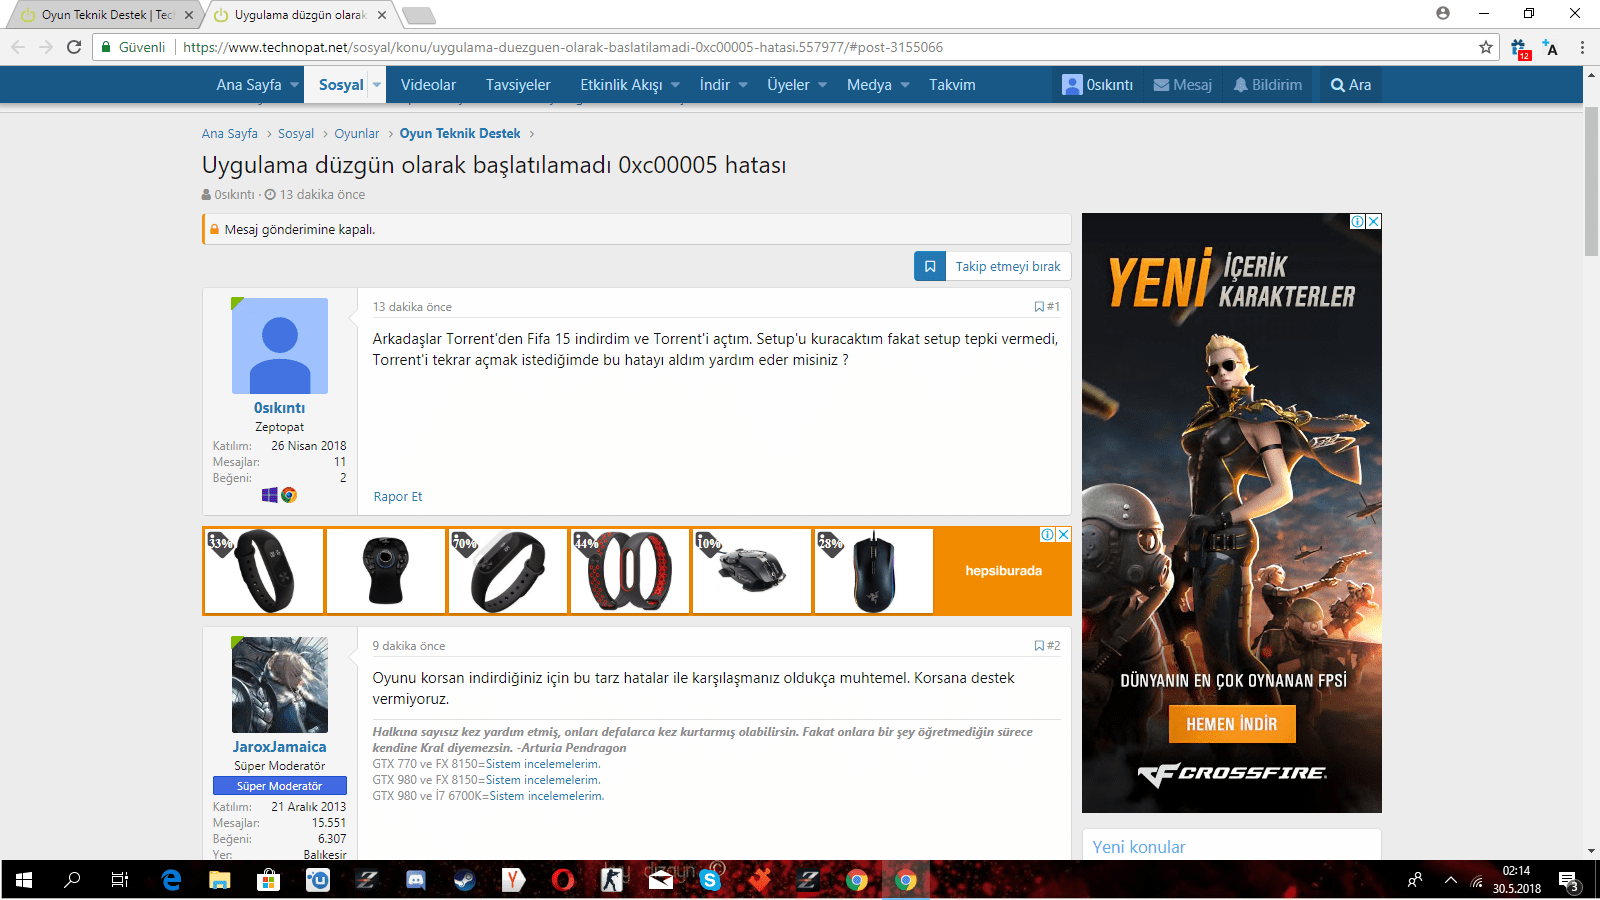Open Microsoft Store from the taskbar
The height and width of the screenshot is (900, 1600).
pyautogui.click(x=268, y=880)
